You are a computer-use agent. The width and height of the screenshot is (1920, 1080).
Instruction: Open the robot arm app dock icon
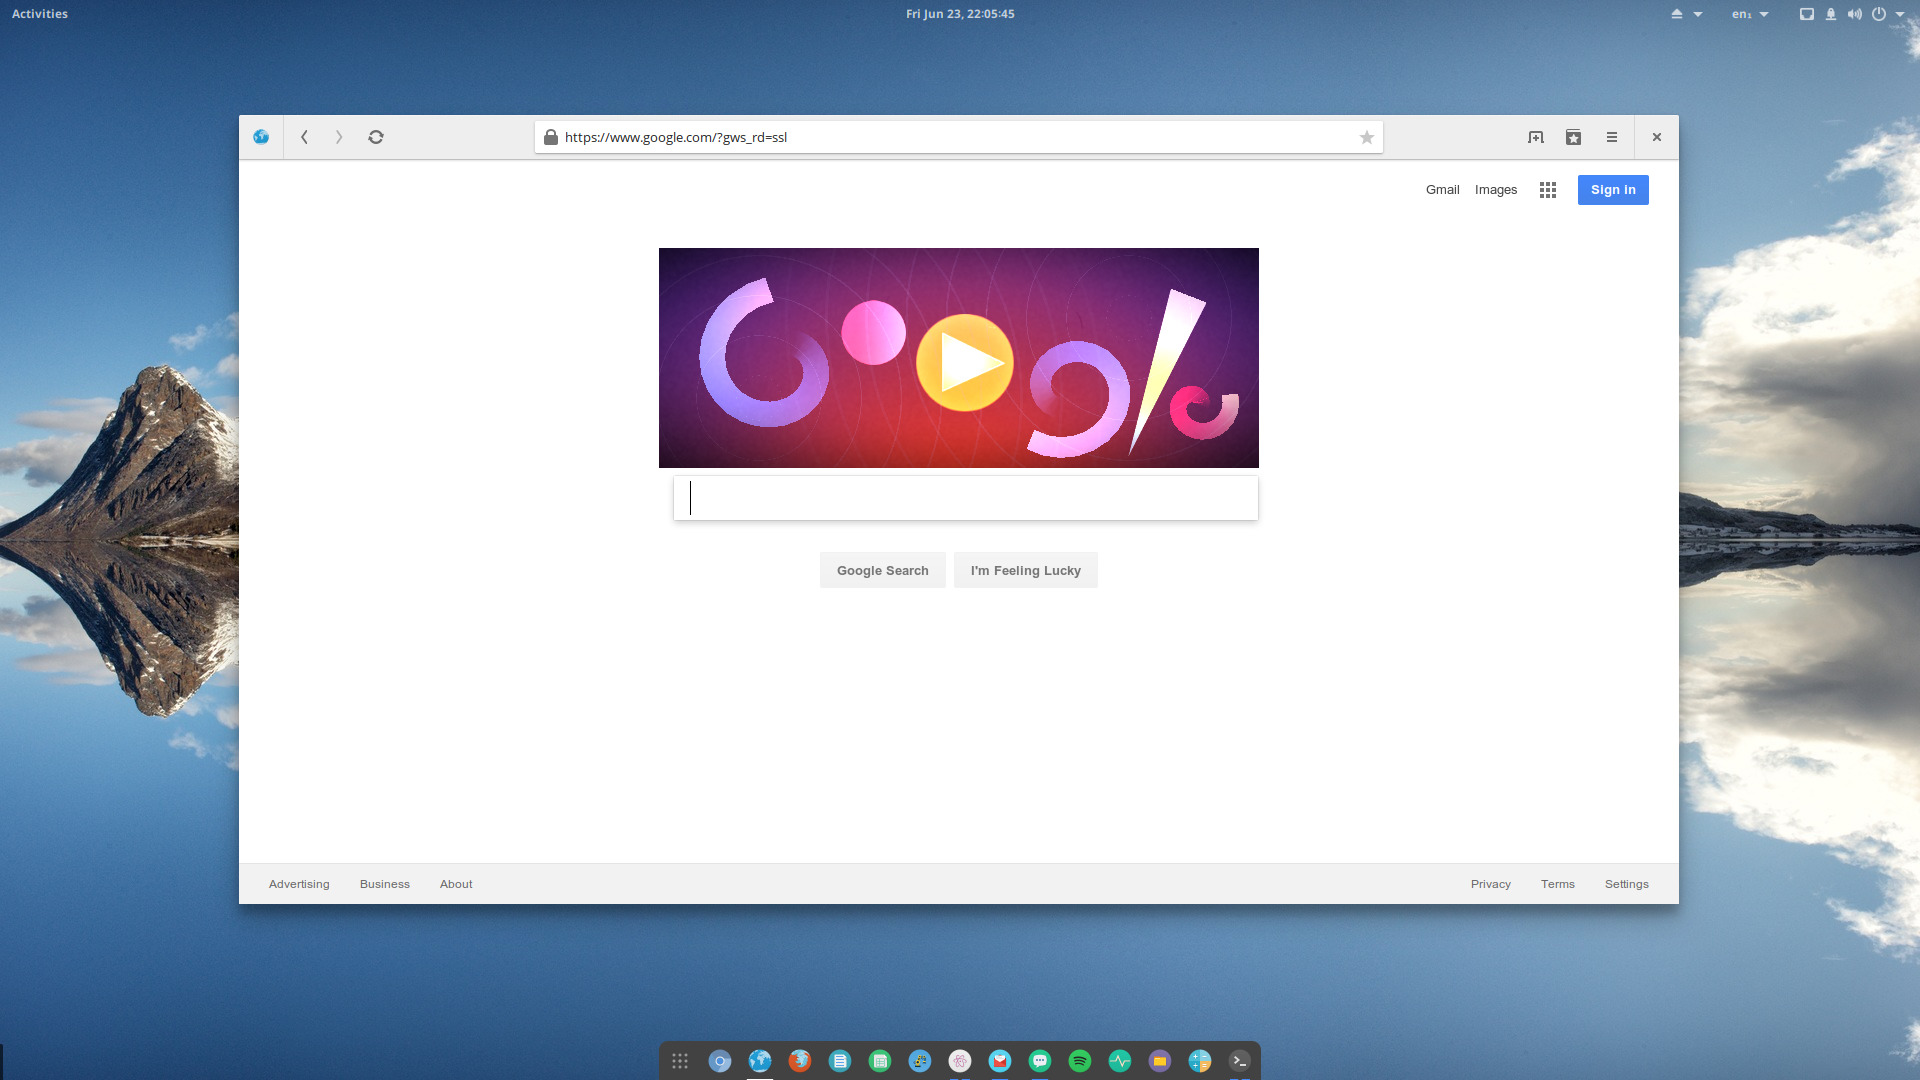(x=920, y=1061)
